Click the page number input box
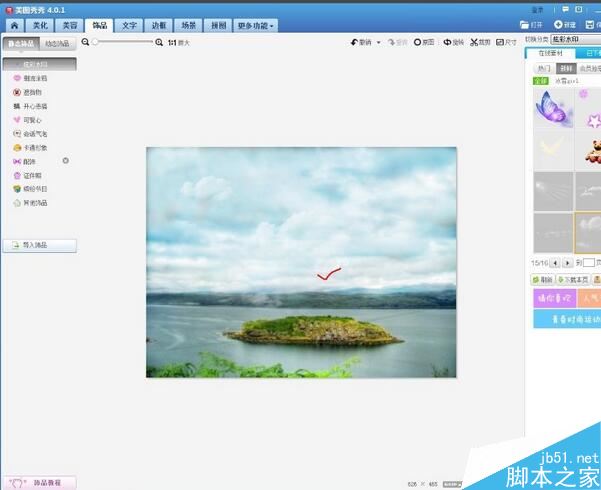601x490 pixels. tap(589, 263)
